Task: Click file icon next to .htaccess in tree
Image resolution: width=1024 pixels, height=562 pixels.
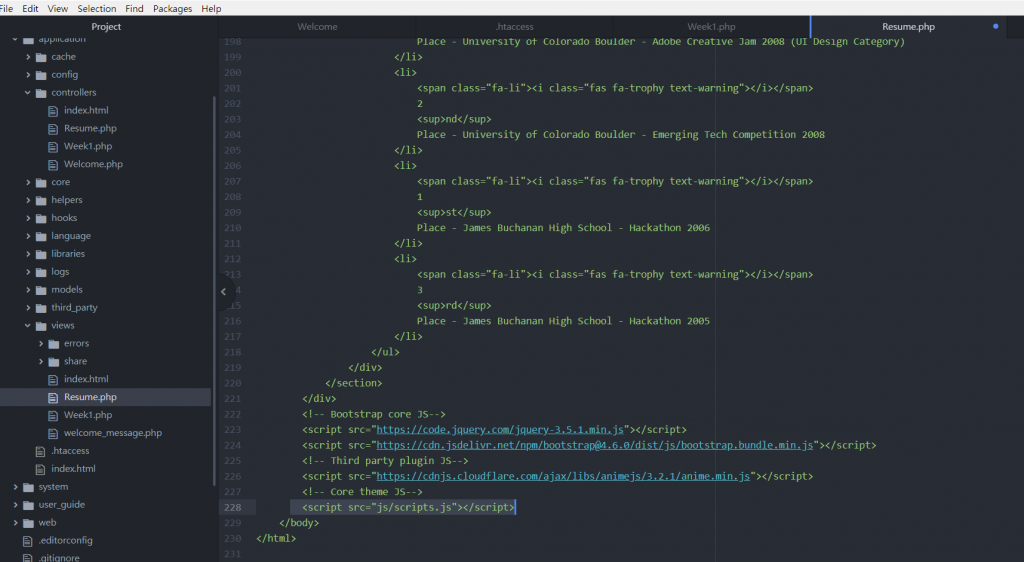Action: pyautogui.click(x=40, y=452)
